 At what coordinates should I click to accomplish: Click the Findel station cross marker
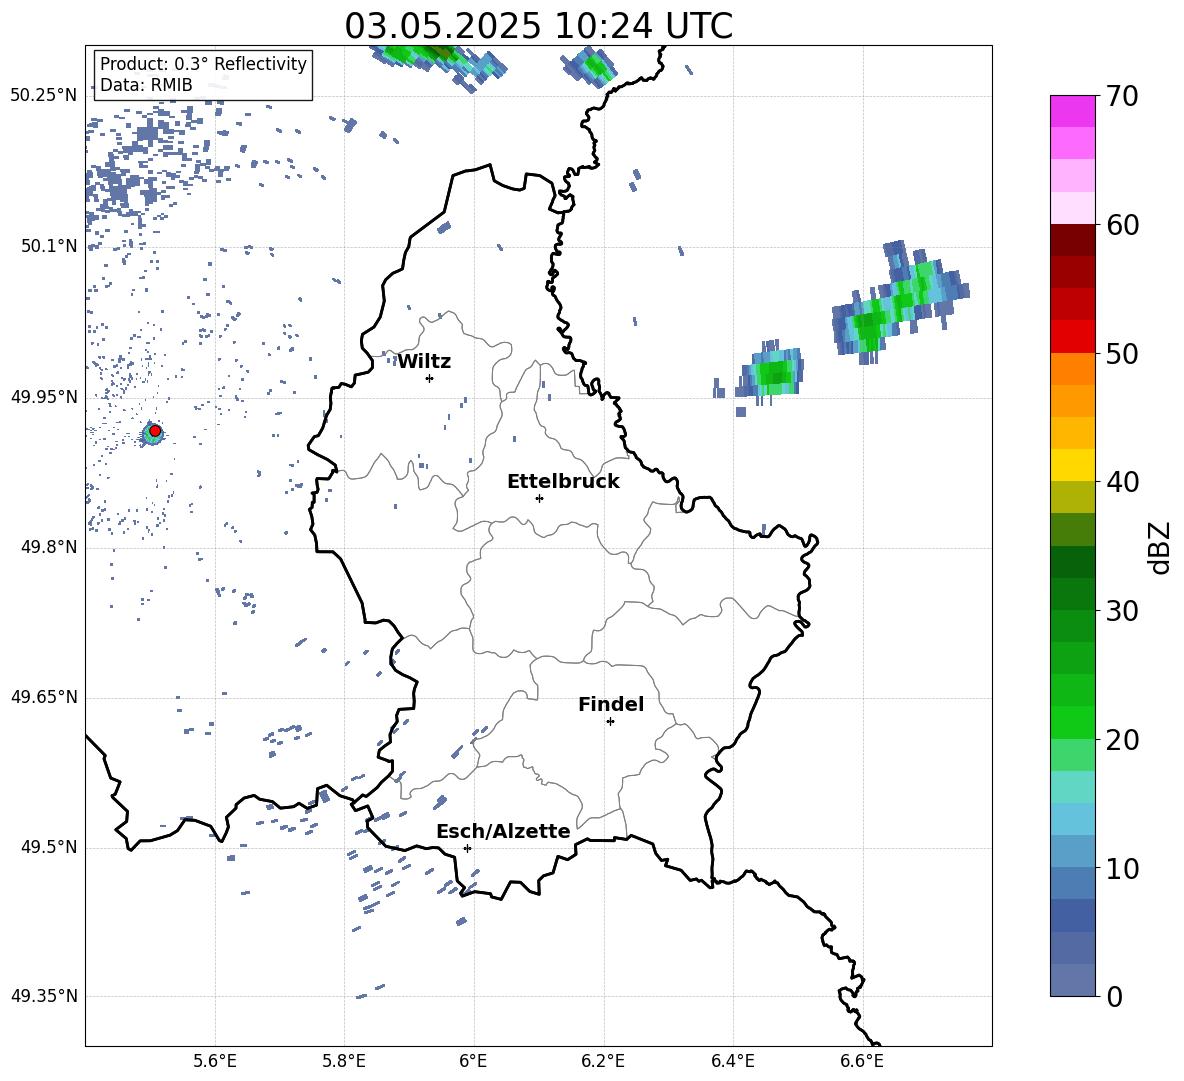(610, 722)
